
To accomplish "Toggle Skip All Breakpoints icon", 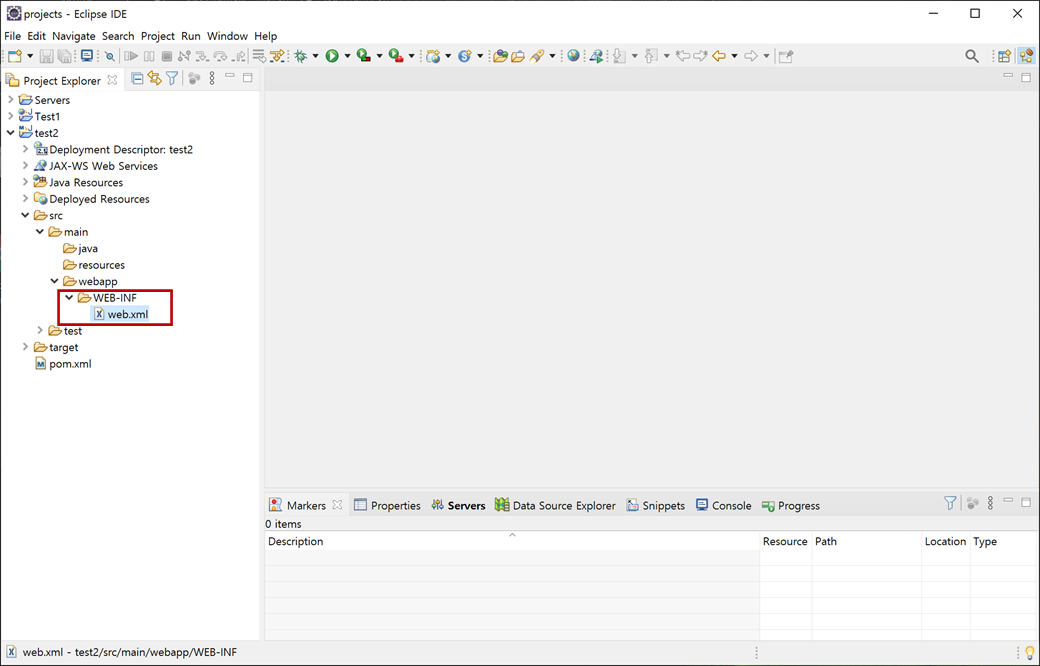I will point(110,56).
